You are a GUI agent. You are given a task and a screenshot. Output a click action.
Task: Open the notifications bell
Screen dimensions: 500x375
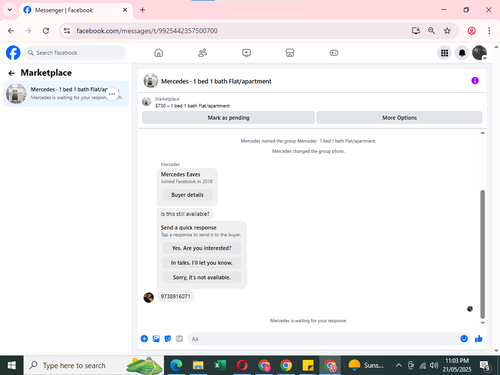pos(462,53)
